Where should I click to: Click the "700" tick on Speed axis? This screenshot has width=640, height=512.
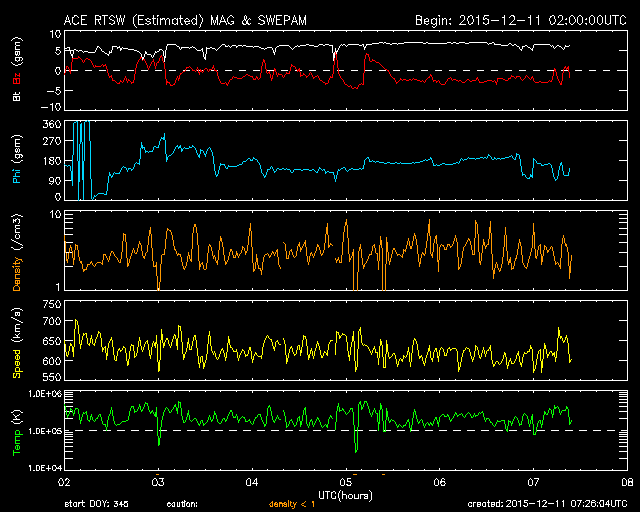(x=52, y=321)
